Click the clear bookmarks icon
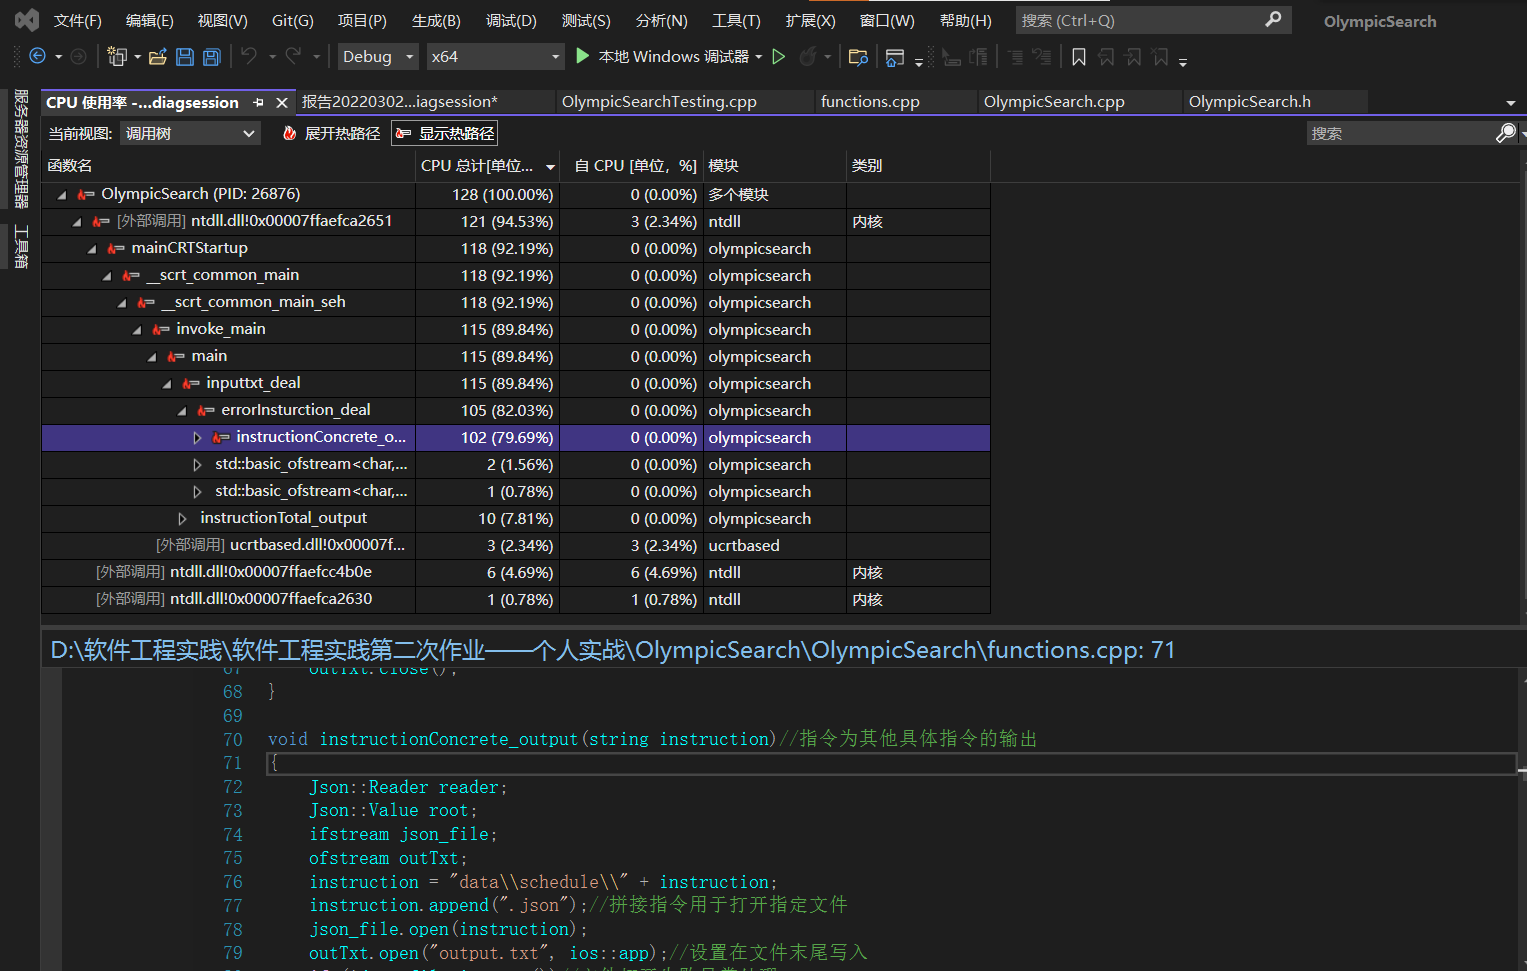This screenshot has width=1527, height=971. [x=1160, y=57]
